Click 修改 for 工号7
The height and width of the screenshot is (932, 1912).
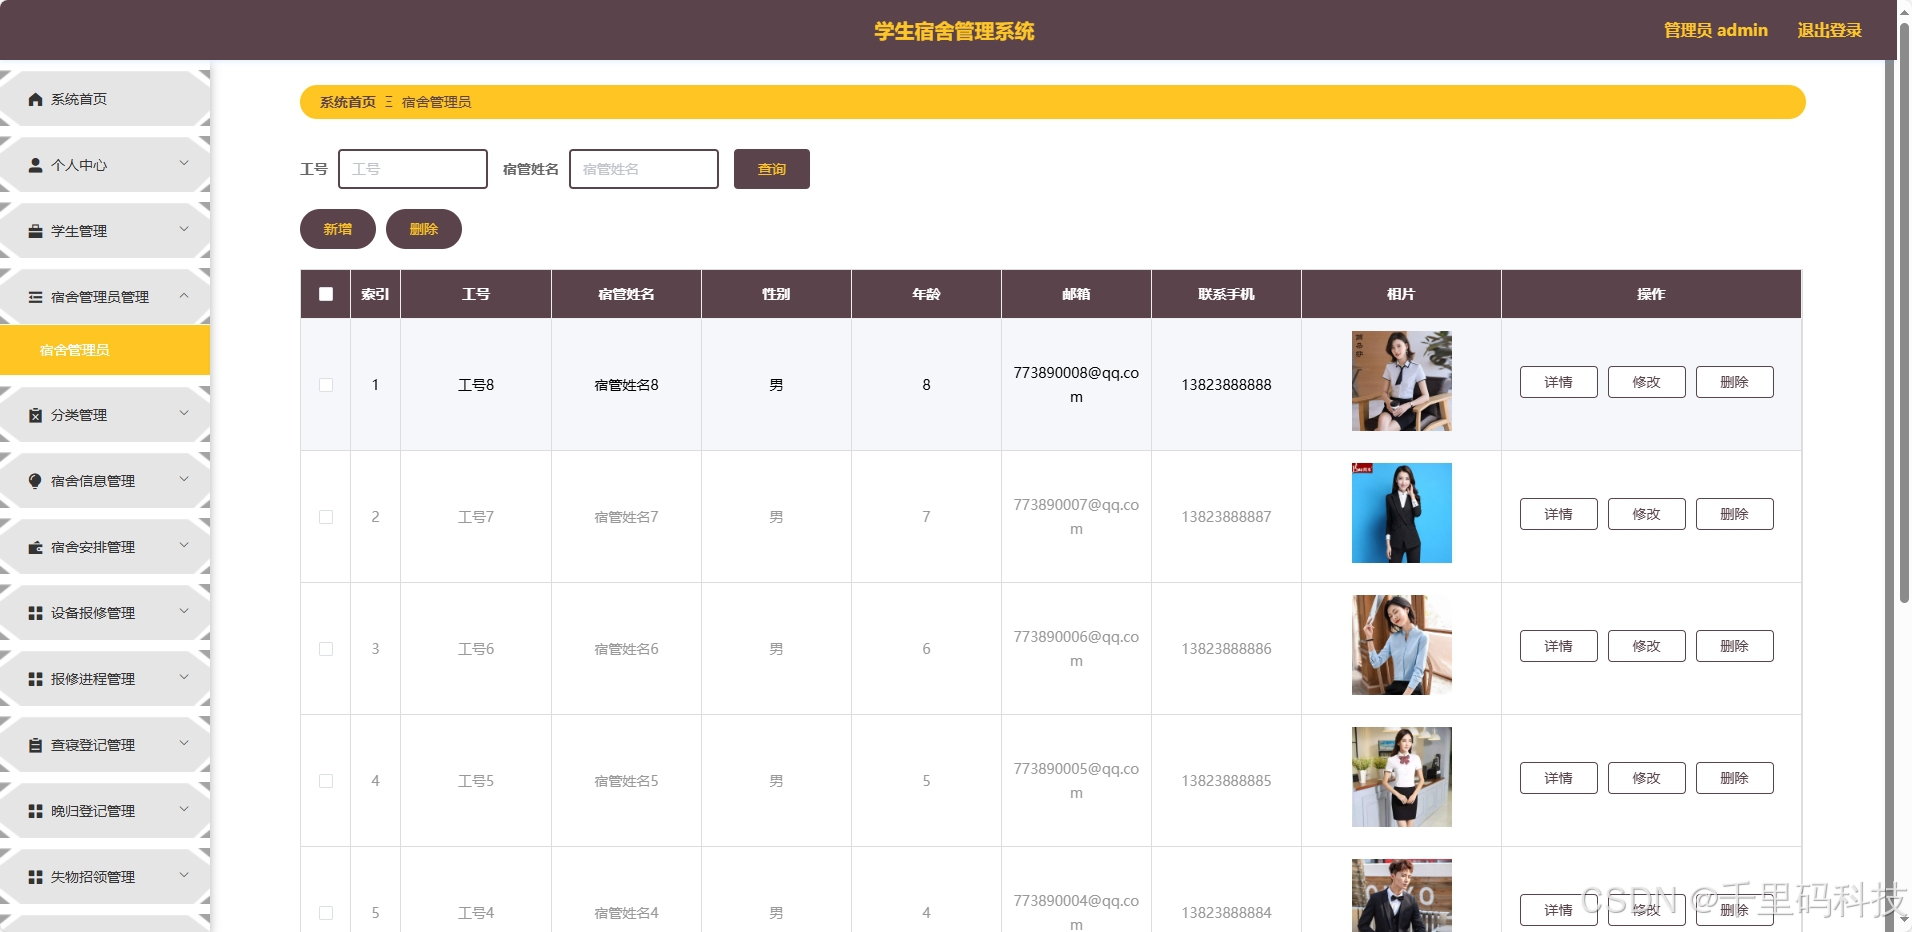(x=1647, y=514)
